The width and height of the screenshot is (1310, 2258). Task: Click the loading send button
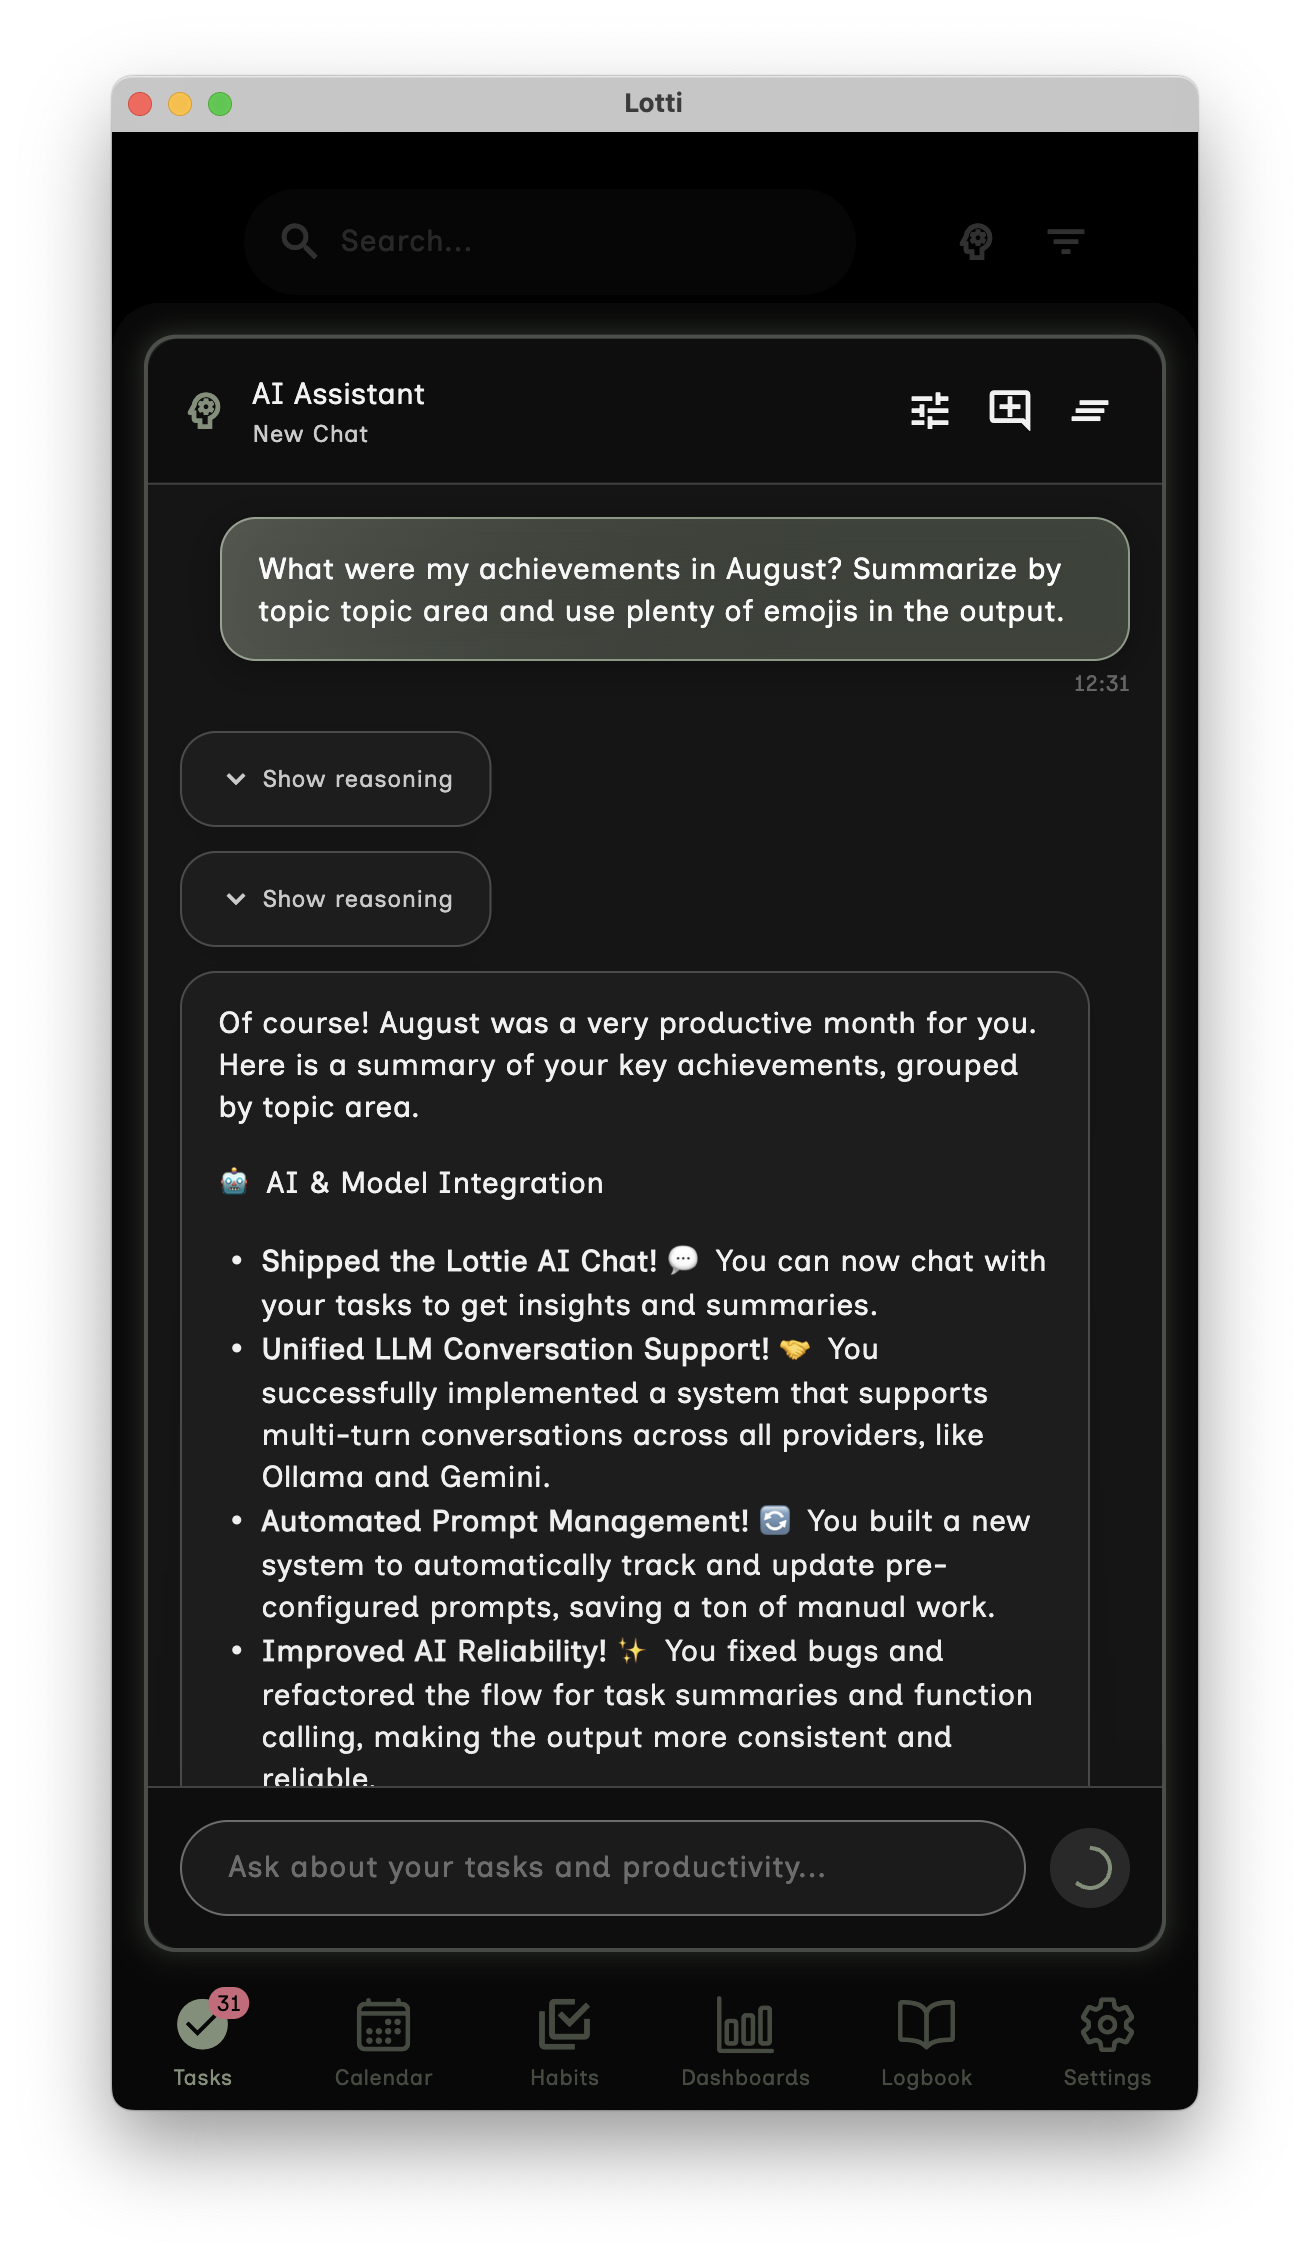coord(1089,1867)
